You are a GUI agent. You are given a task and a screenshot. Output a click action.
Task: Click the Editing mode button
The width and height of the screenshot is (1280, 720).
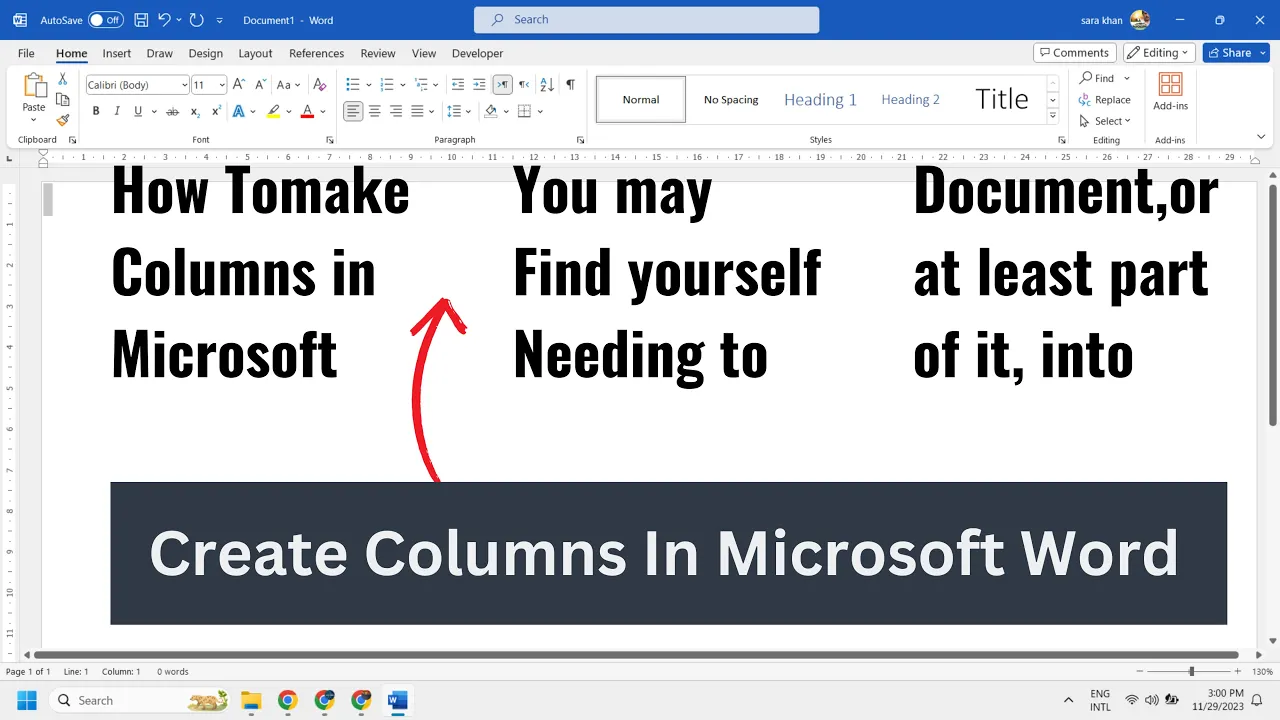click(1160, 52)
